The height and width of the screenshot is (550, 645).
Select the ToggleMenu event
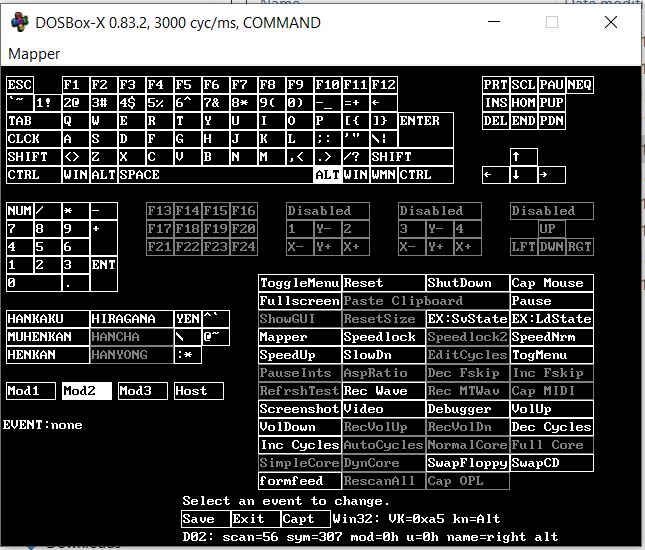[300, 283]
